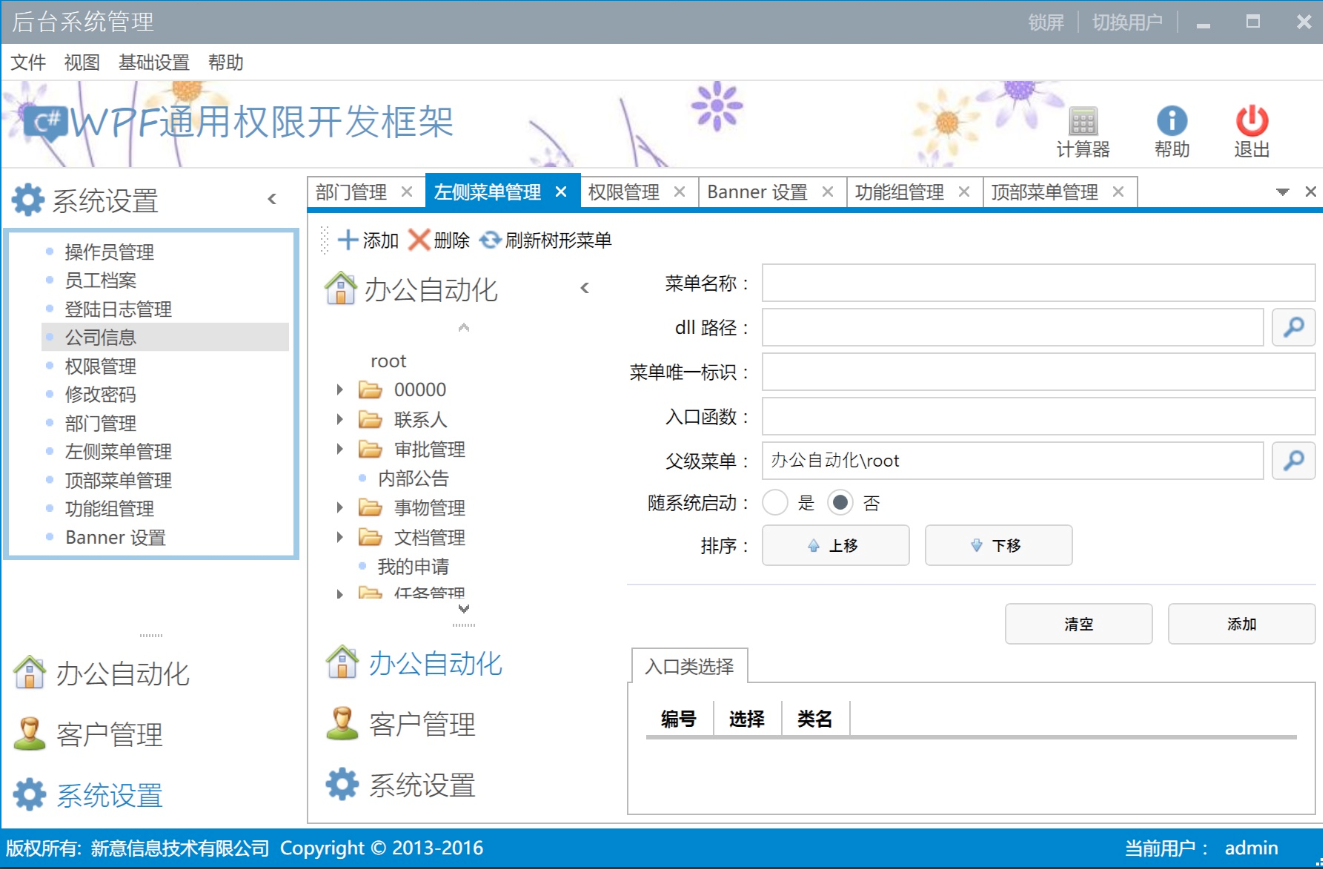1323x869 pixels.
Task: Expand the 00000 tree node arrow
Action: point(340,390)
